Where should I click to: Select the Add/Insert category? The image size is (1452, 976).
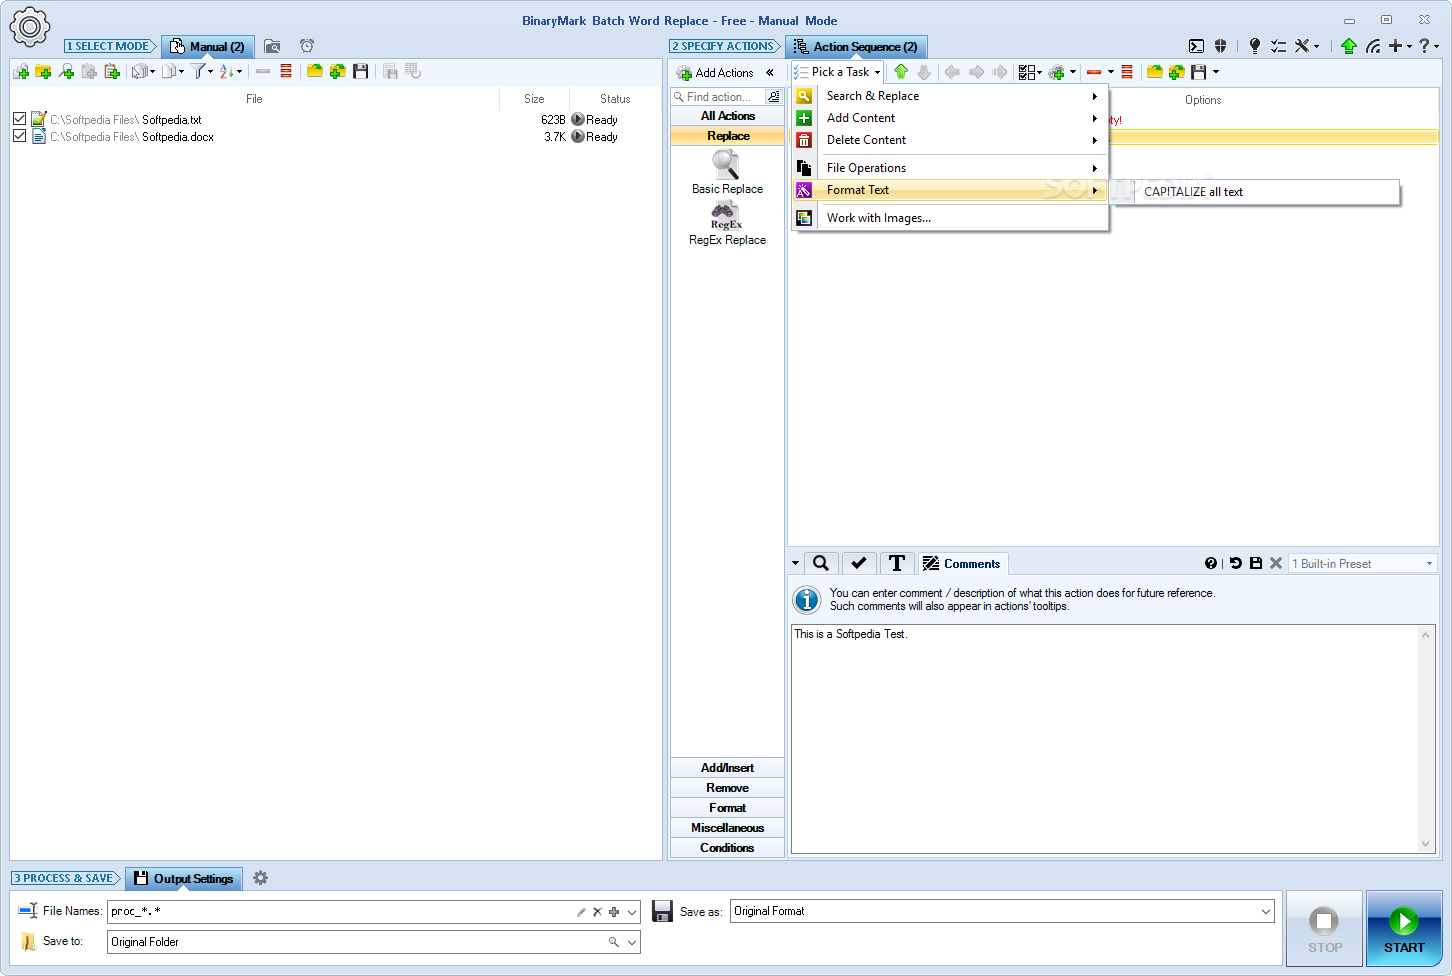click(728, 768)
